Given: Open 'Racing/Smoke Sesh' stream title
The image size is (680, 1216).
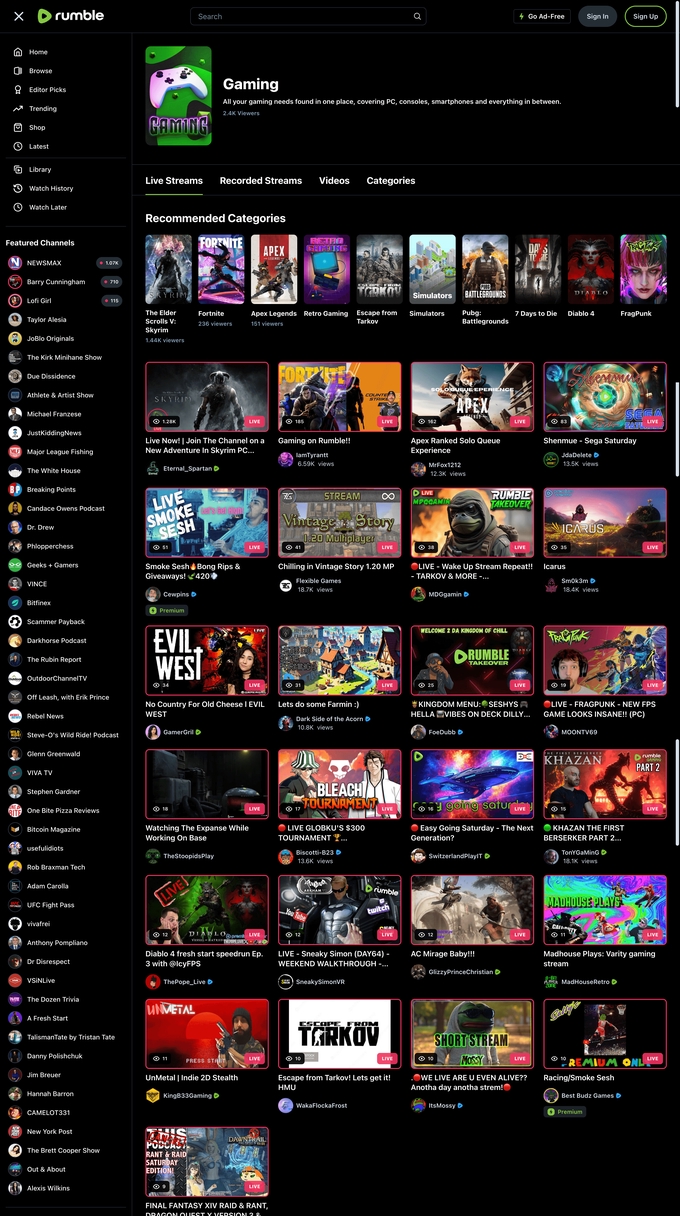Looking at the screenshot, I should [579, 1078].
